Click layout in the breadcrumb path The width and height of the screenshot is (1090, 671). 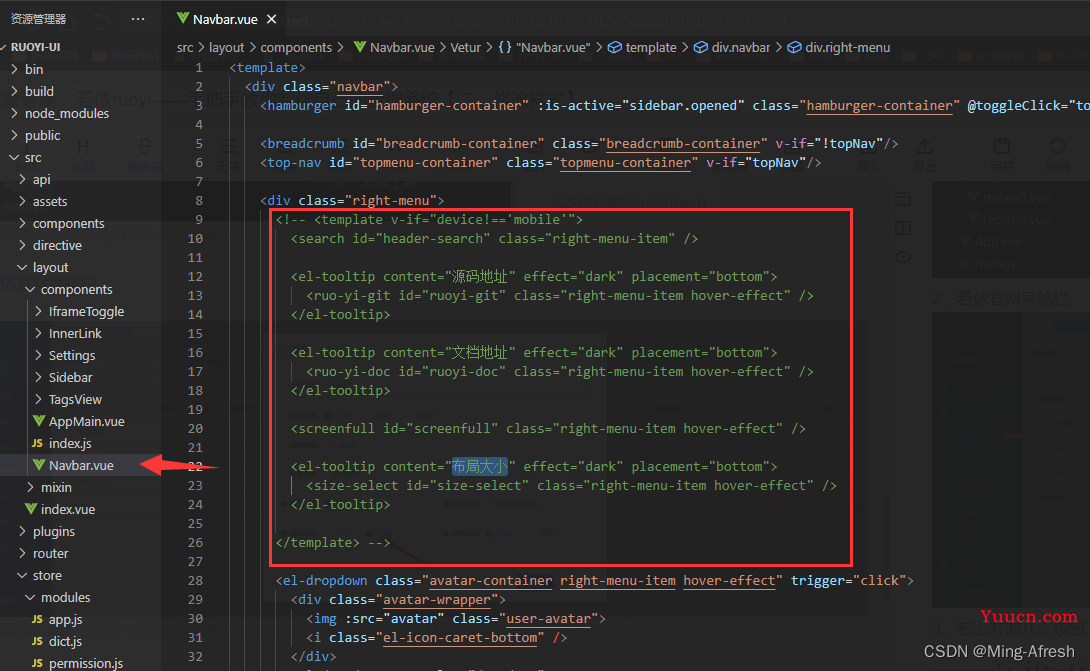[227, 47]
